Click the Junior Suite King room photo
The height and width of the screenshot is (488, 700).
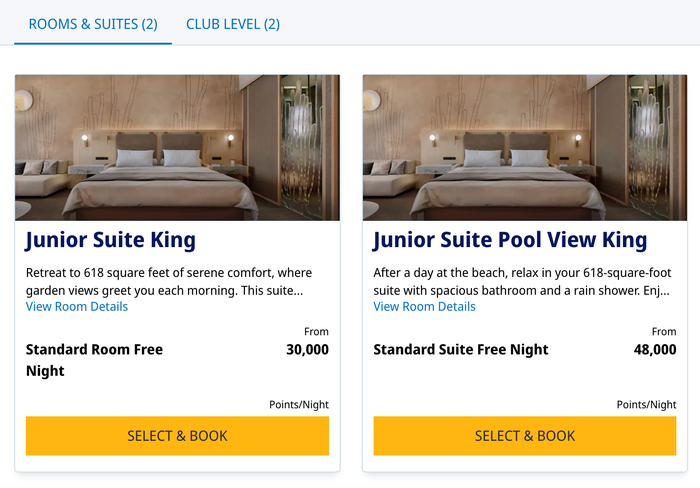[177, 148]
